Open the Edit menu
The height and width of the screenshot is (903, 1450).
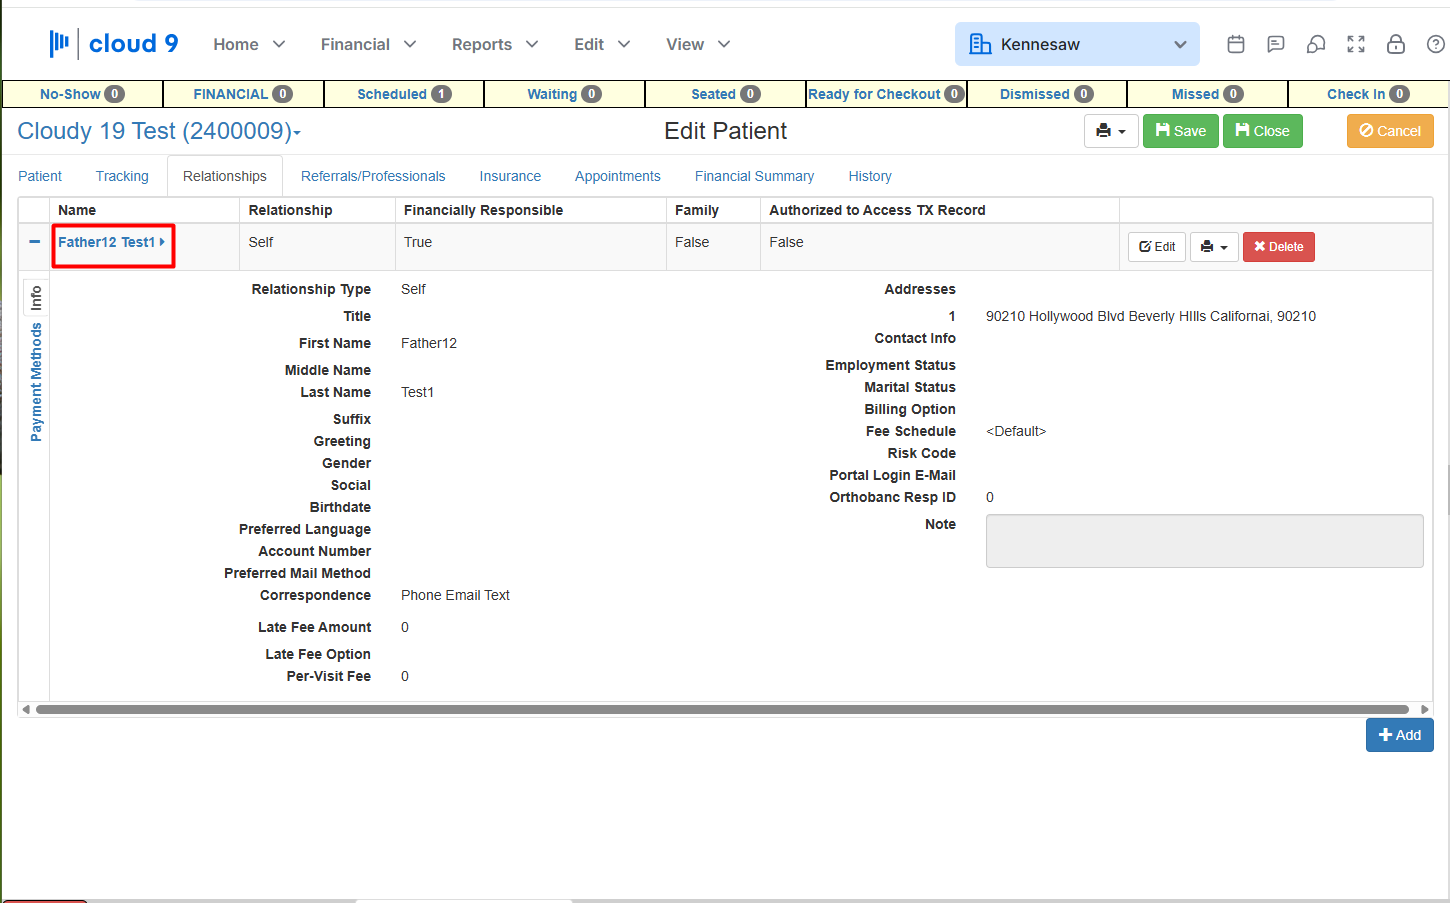click(x=602, y=44)
